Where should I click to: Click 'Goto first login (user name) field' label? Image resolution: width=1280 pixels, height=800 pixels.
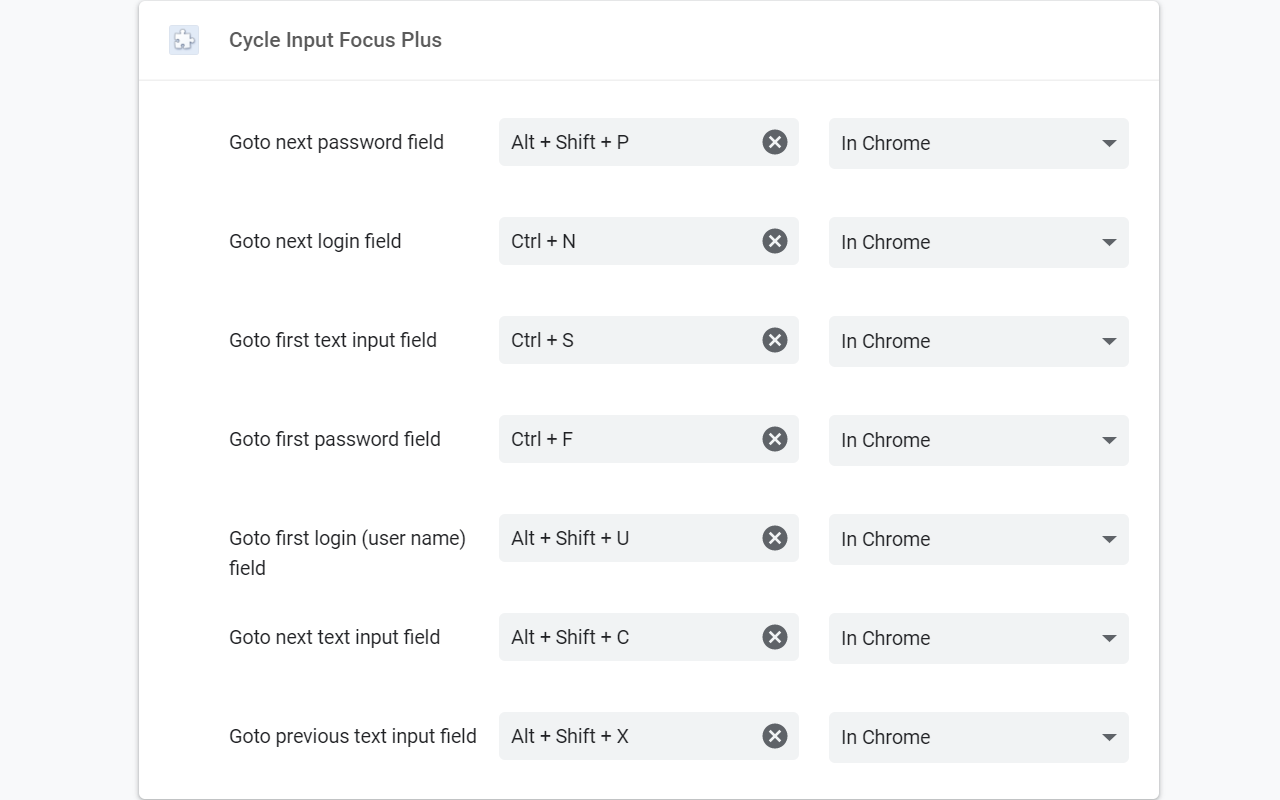347,553
